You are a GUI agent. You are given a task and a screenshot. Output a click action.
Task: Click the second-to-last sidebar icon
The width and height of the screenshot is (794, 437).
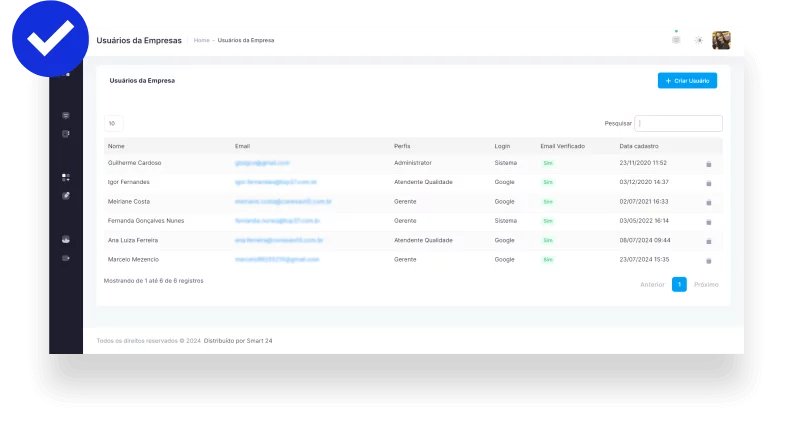coord(66,240)
